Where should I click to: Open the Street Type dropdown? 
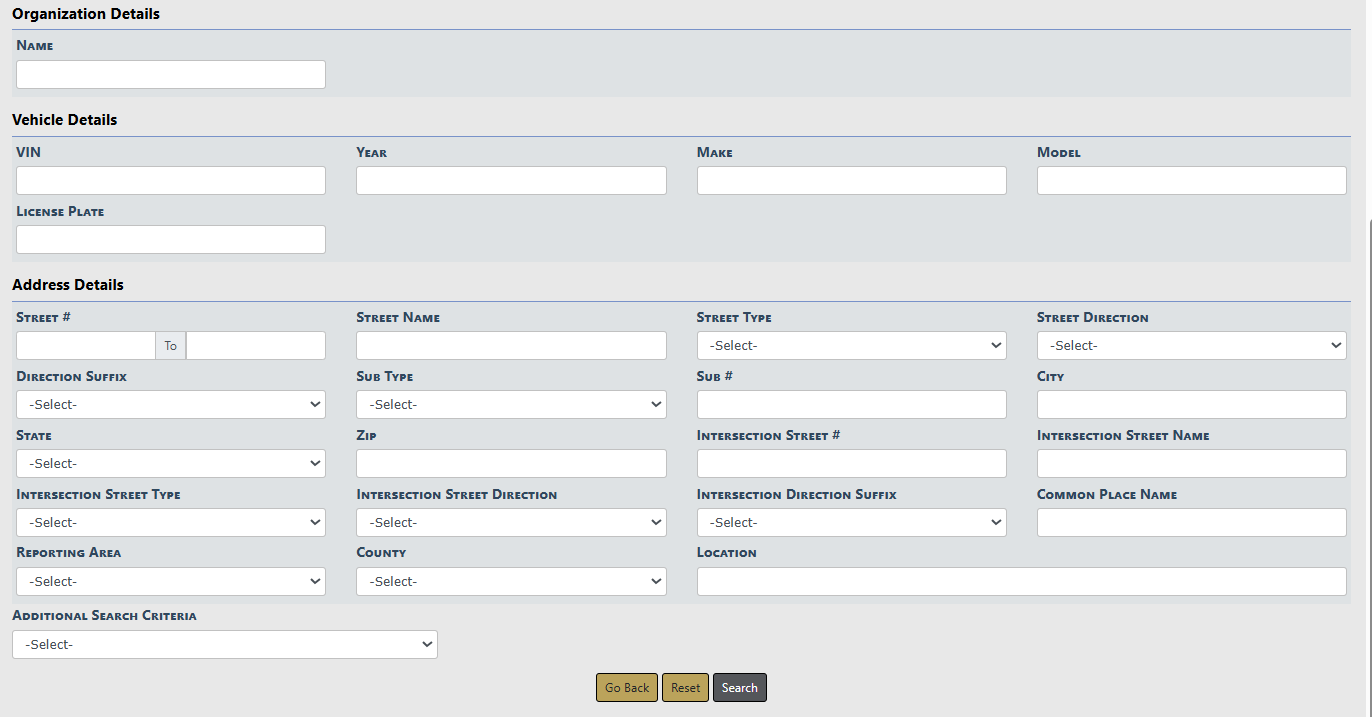851,346
